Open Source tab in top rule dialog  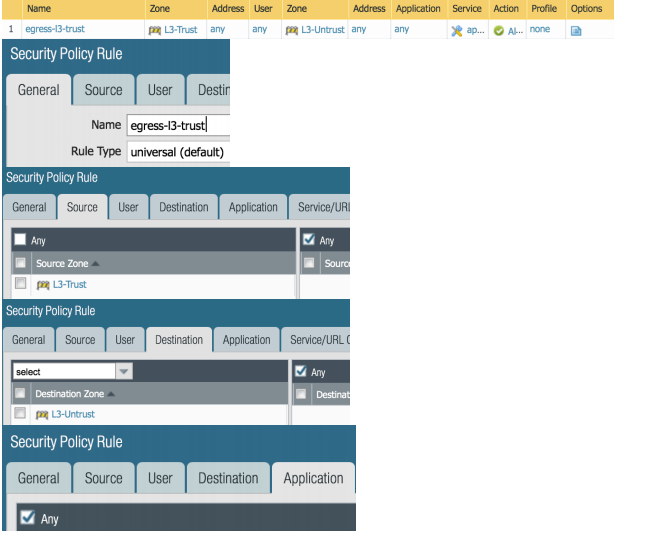103,90
